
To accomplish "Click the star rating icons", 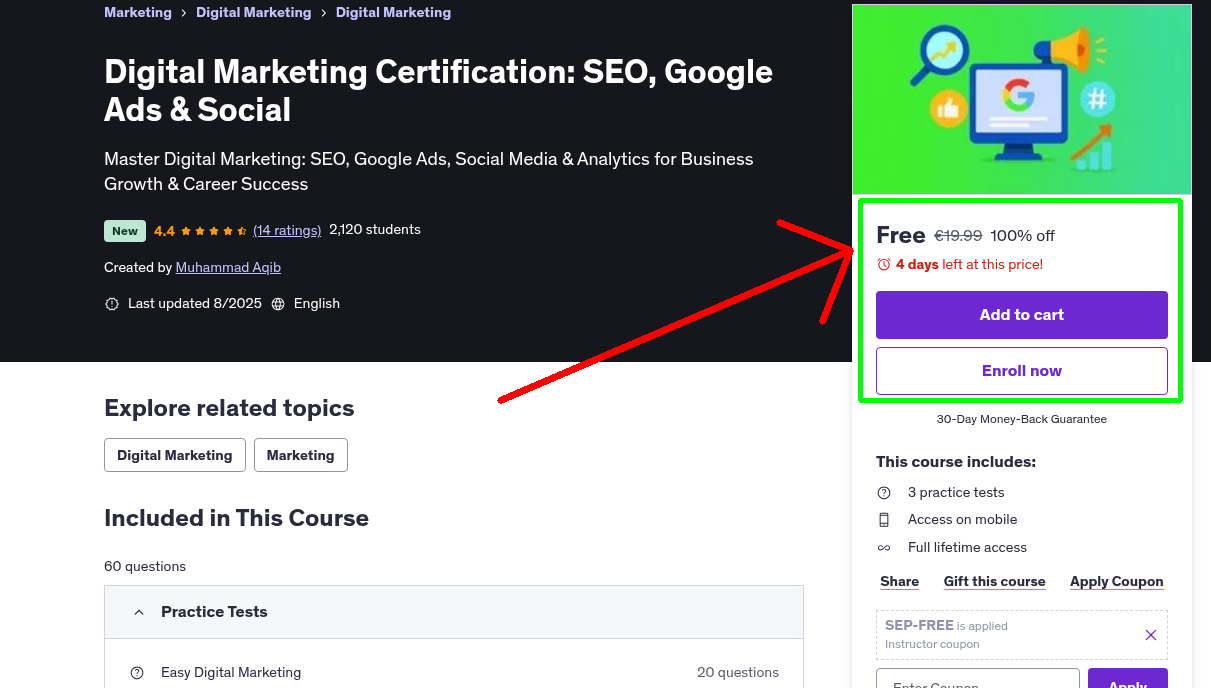I will [214, 231].
